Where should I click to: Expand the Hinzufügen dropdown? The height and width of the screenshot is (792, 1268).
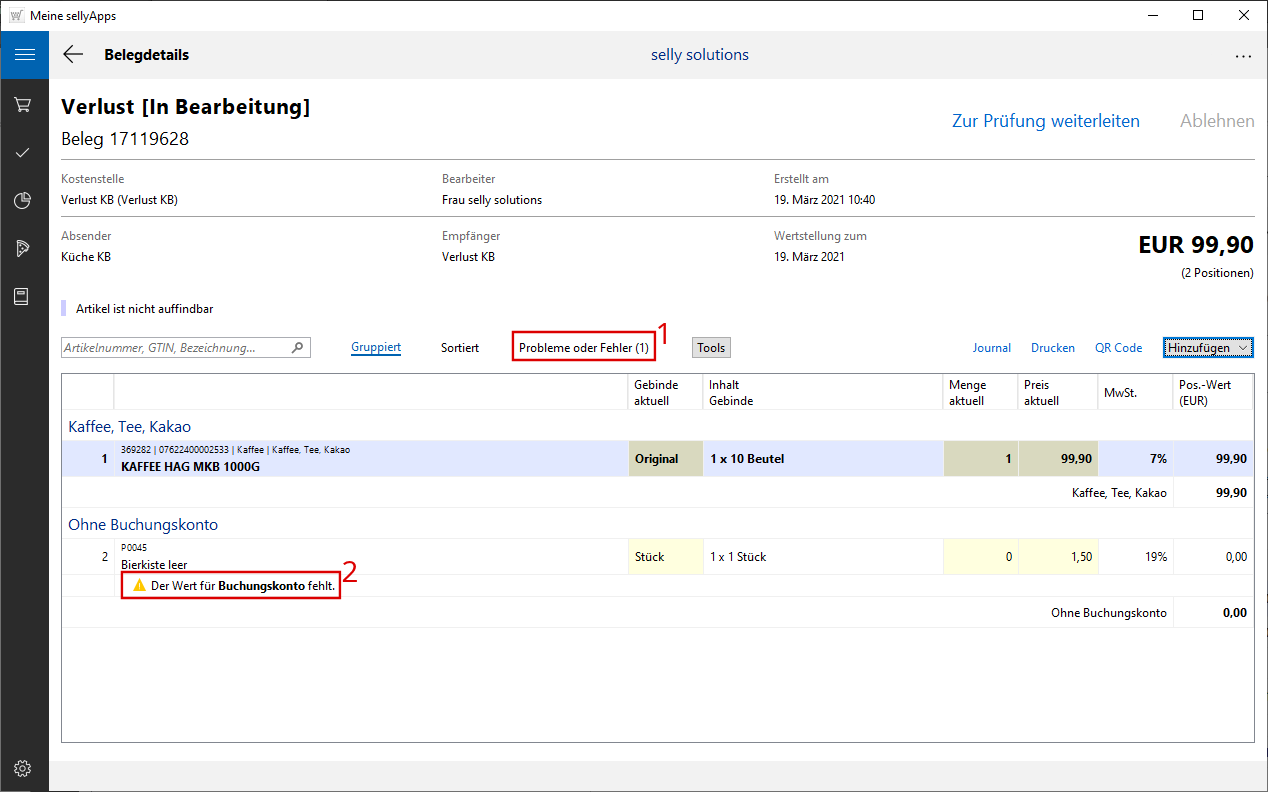(1208, 348)
